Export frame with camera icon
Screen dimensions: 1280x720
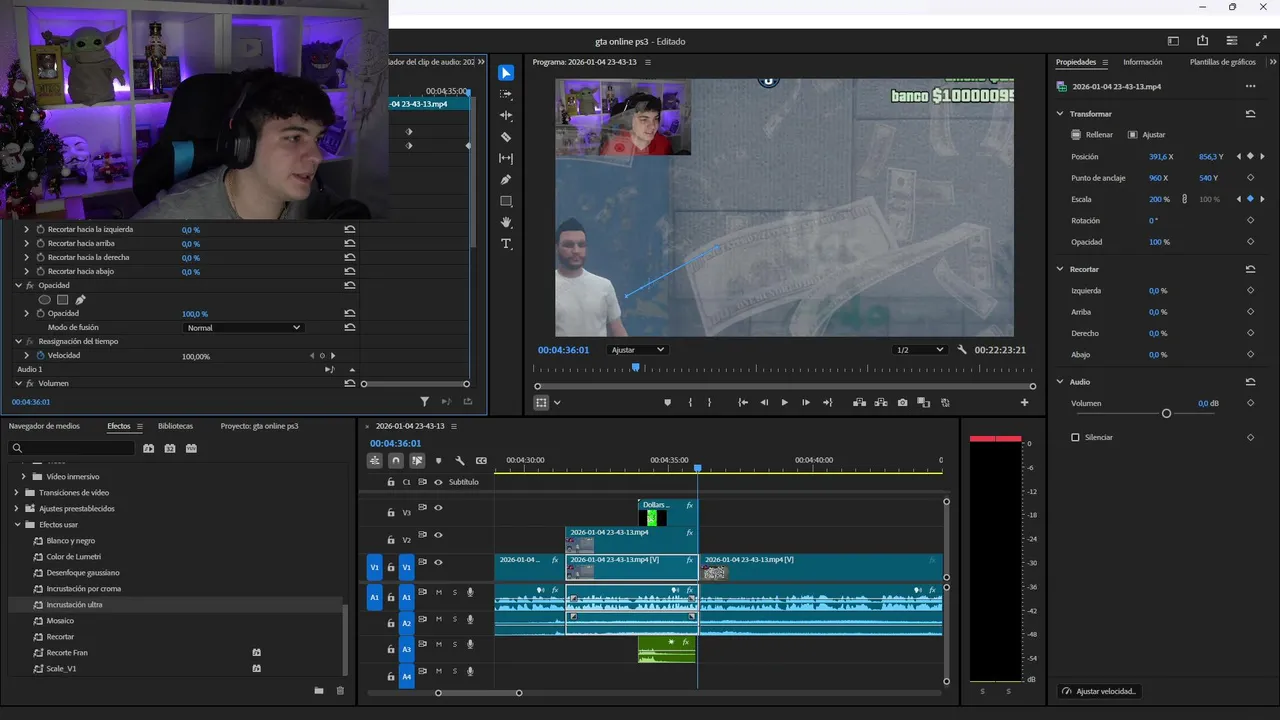coord(903,402)
